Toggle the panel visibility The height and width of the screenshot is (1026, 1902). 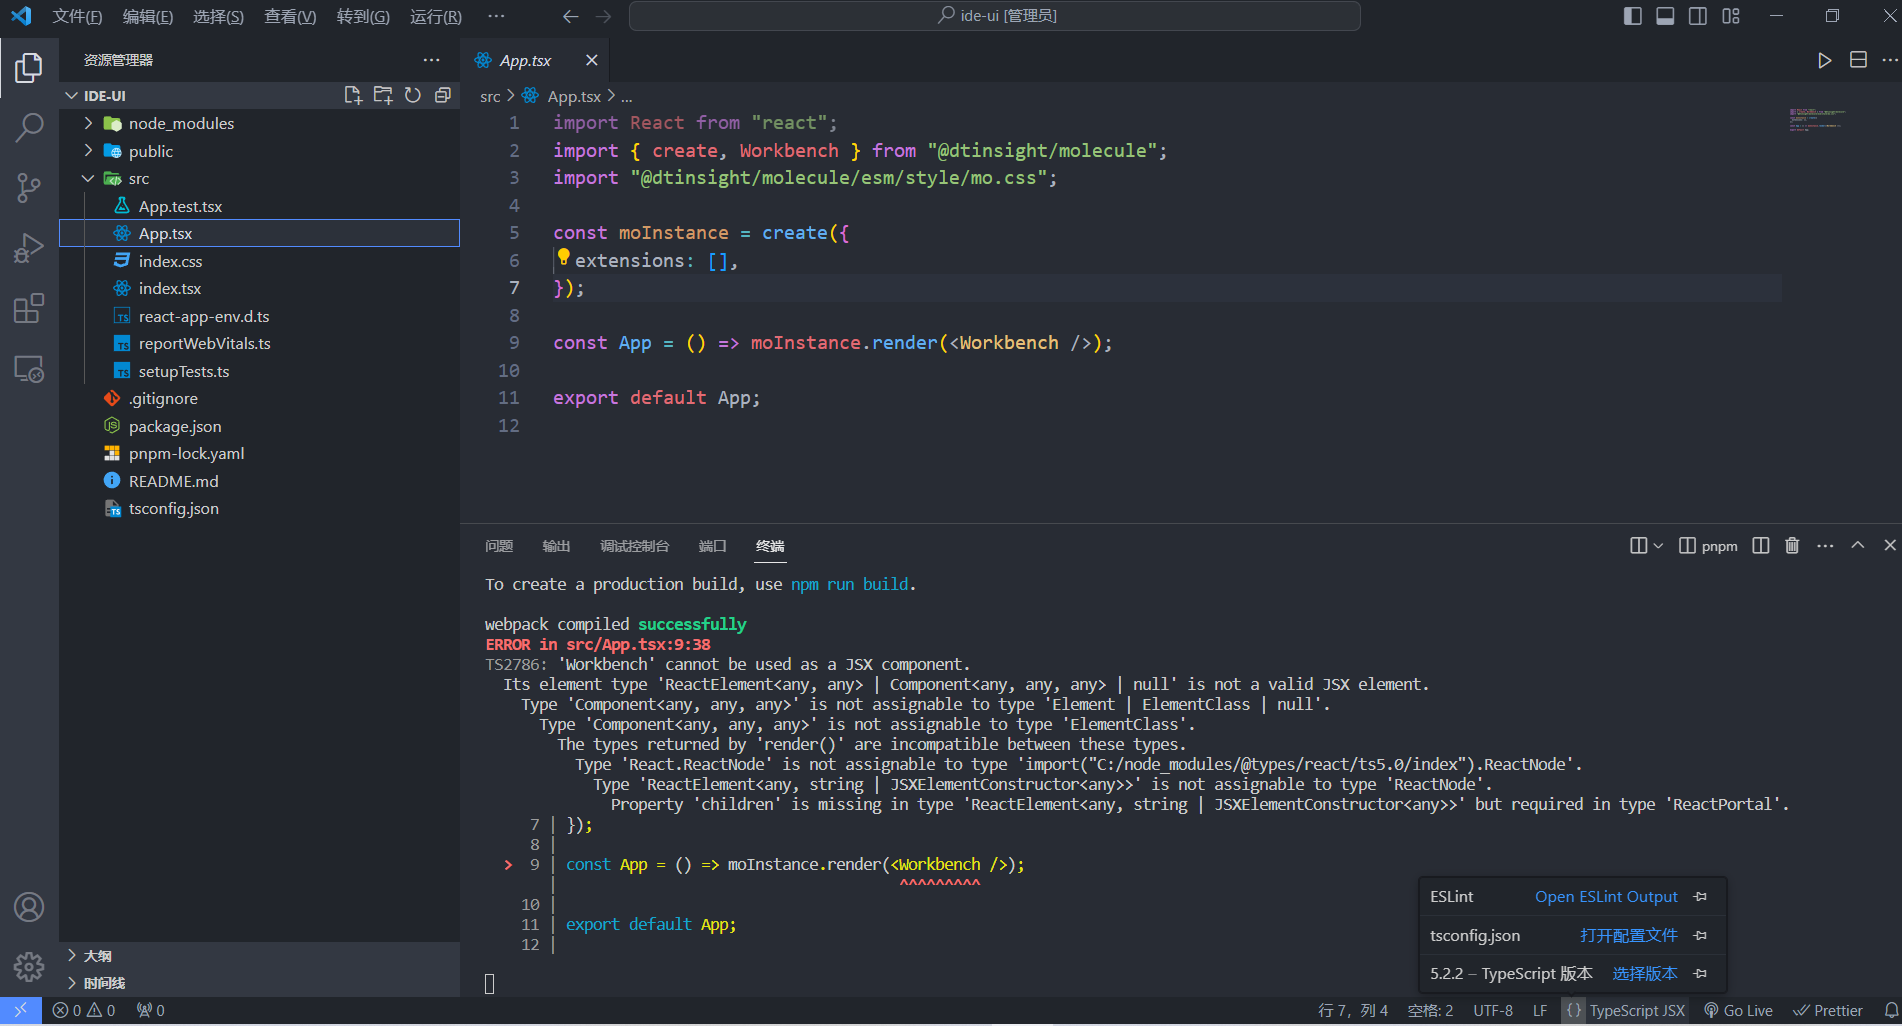(x=1664, y=16)
